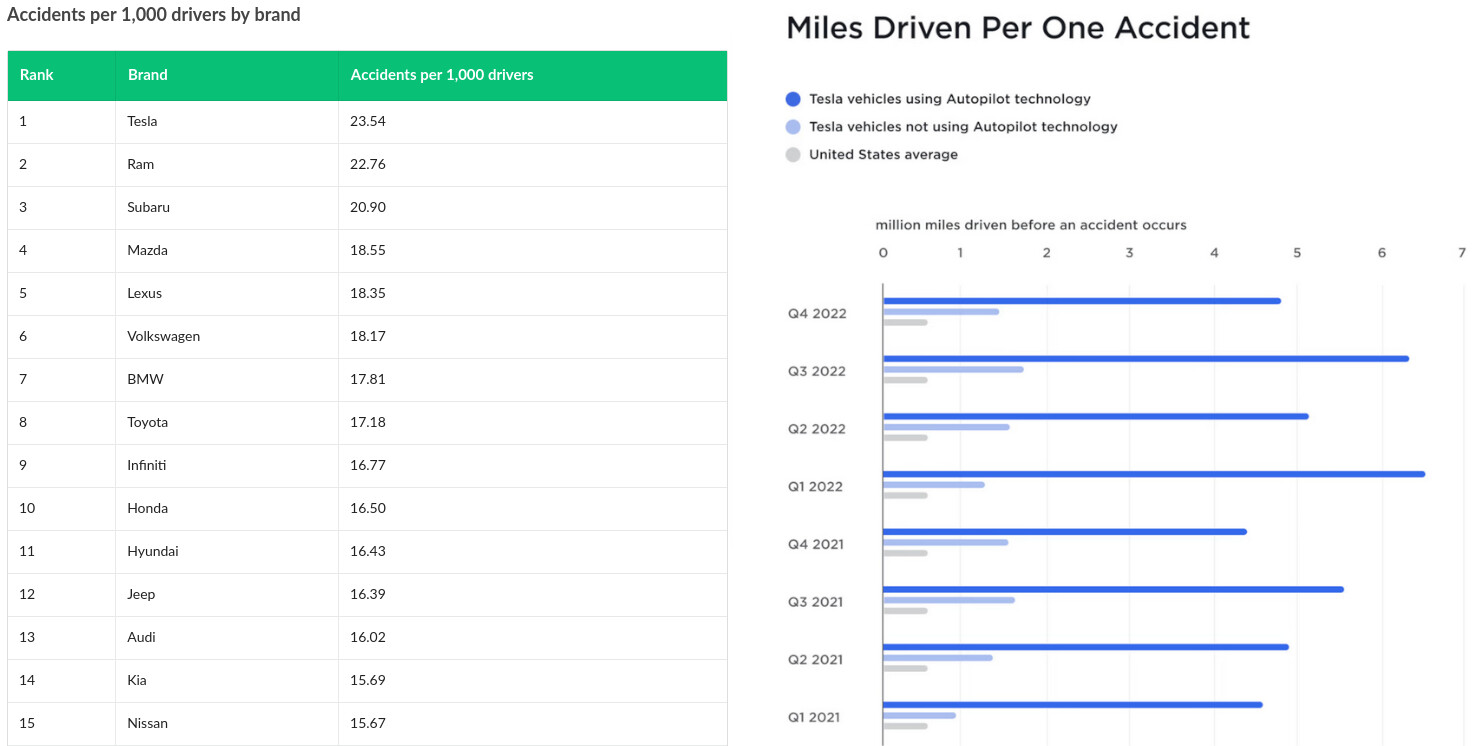Image resolution: width=1476 pixels, height=746 pixels.
Task: Click the Tesla vehicles using Autopilot legend text
Action: point(950,99)
